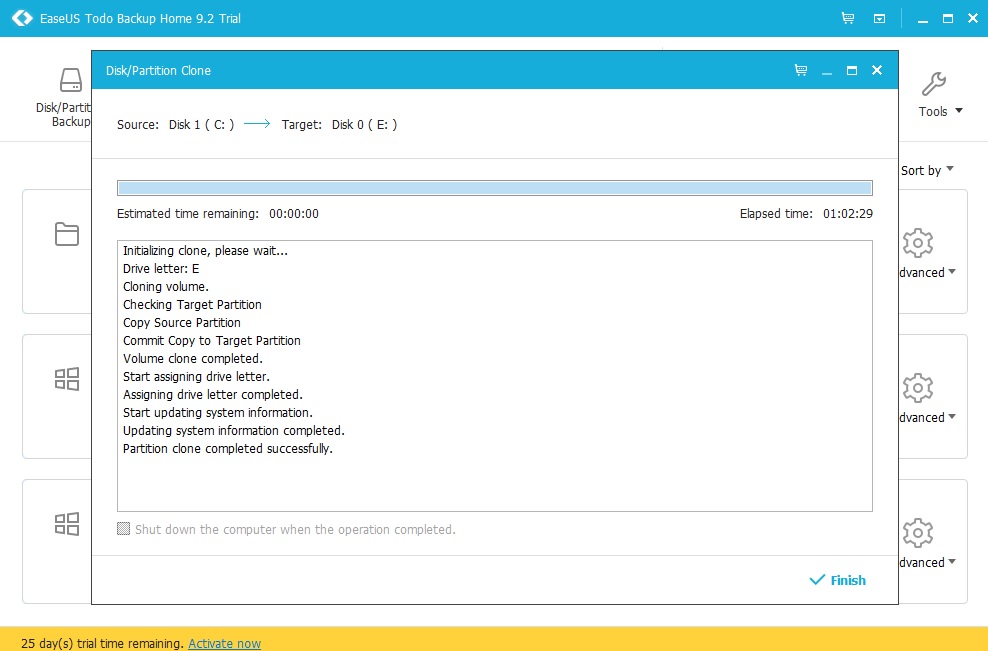This screenshot has width=988, height=651.
Task: Click the gear icon beside the folder card
Action: click(917, 243)
